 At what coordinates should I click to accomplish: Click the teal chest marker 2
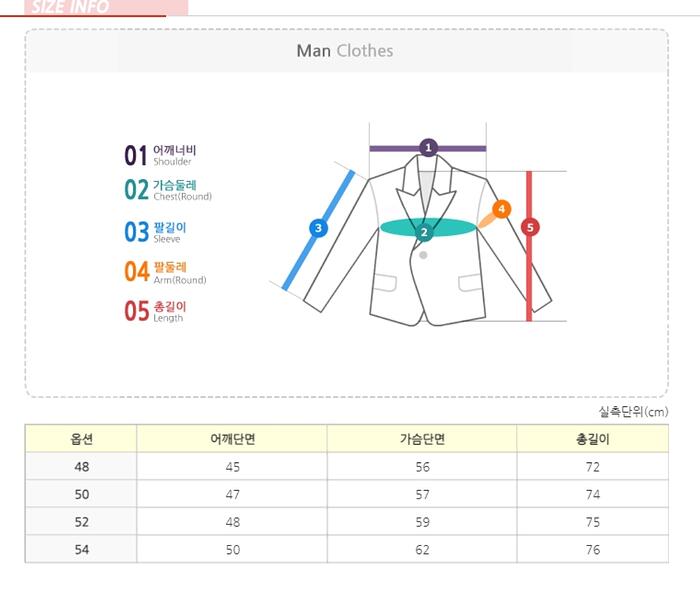point(424,232)
